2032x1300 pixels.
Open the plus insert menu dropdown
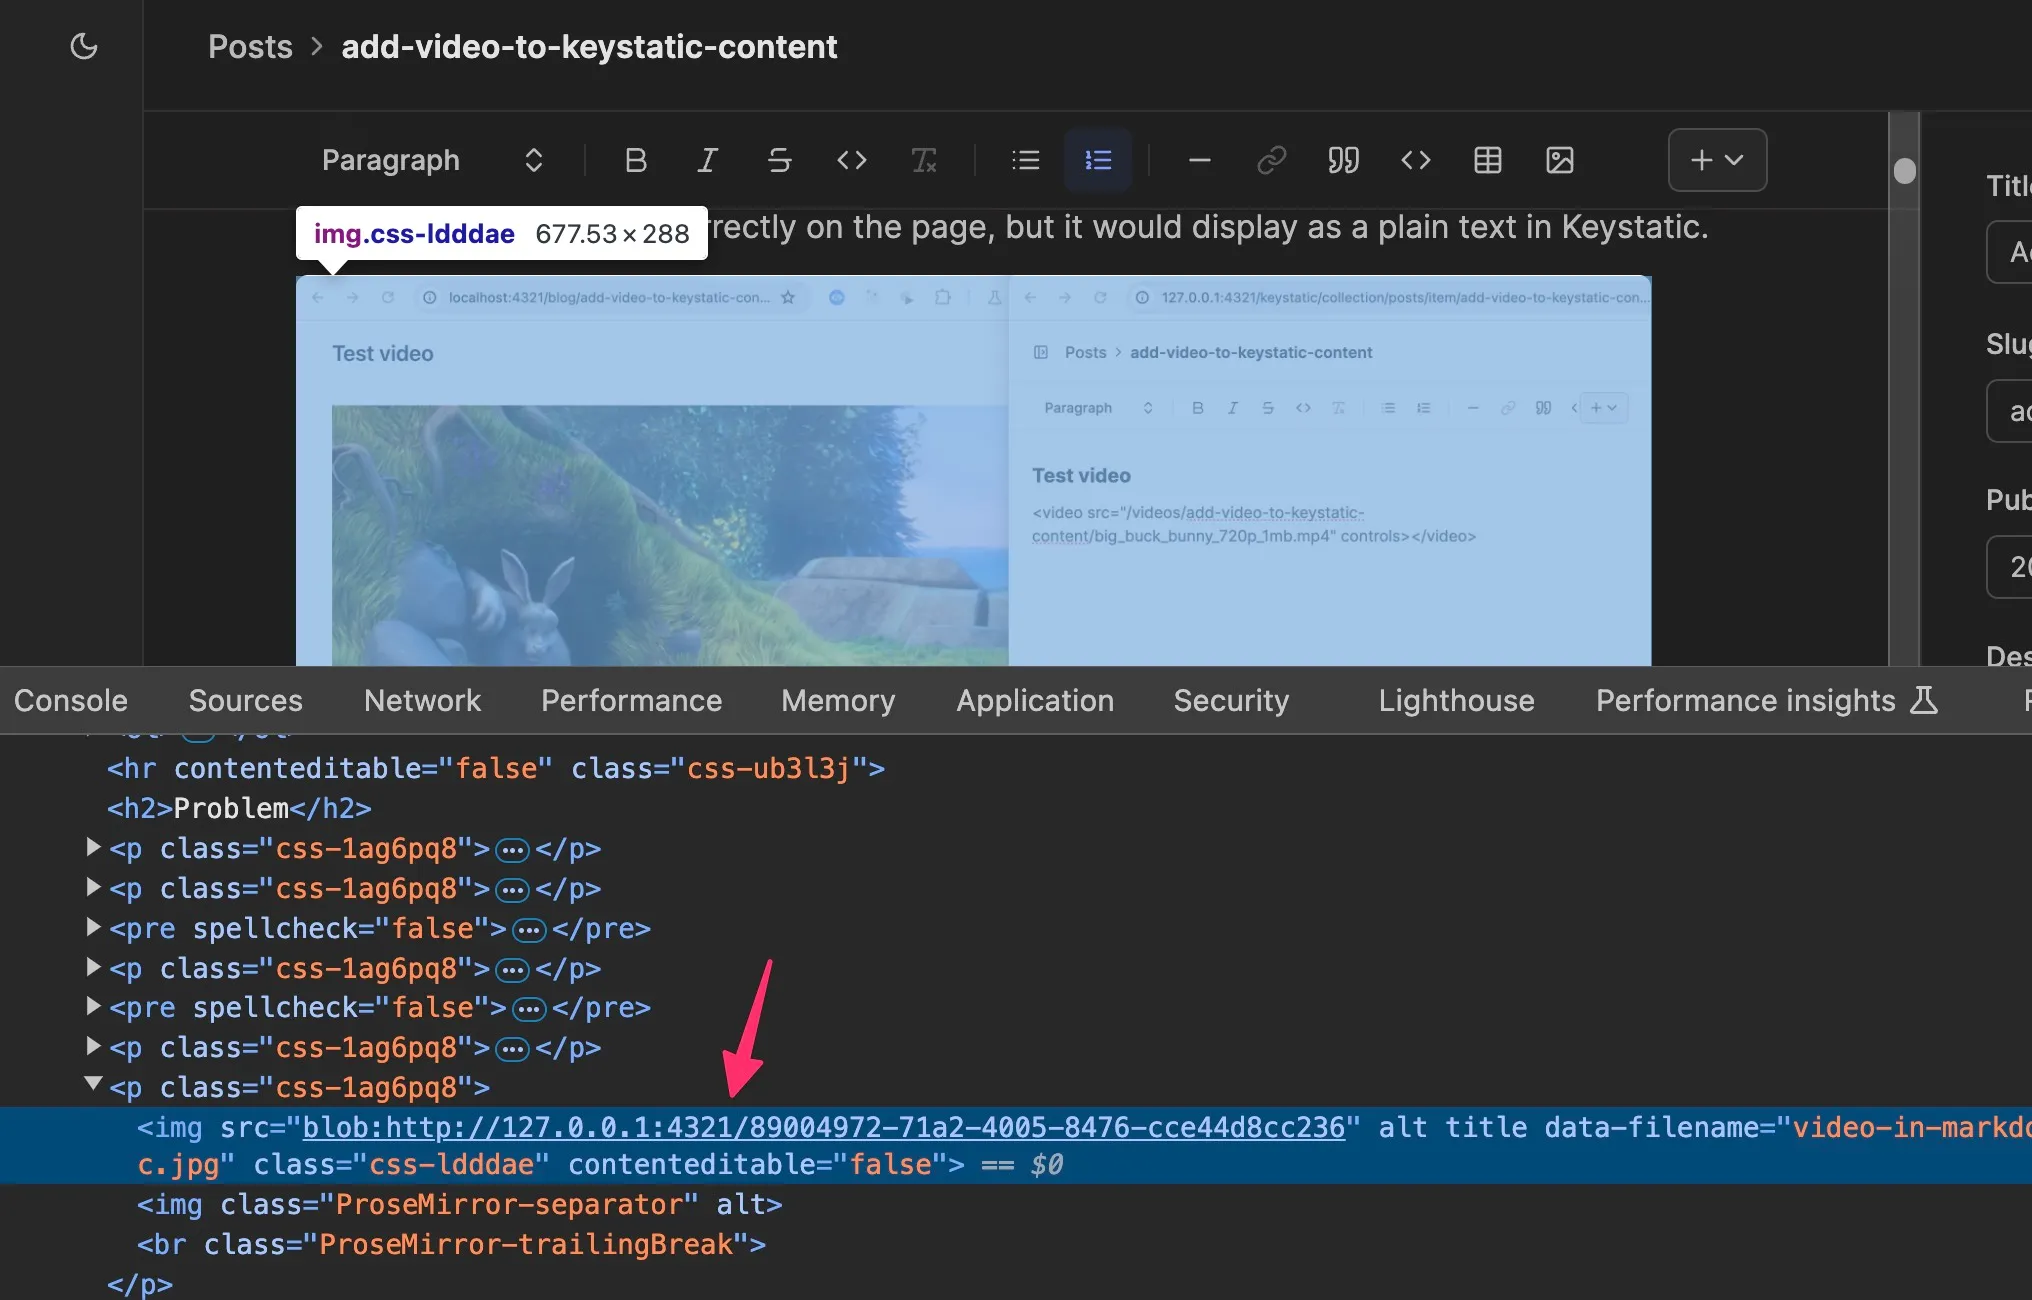1716,160
